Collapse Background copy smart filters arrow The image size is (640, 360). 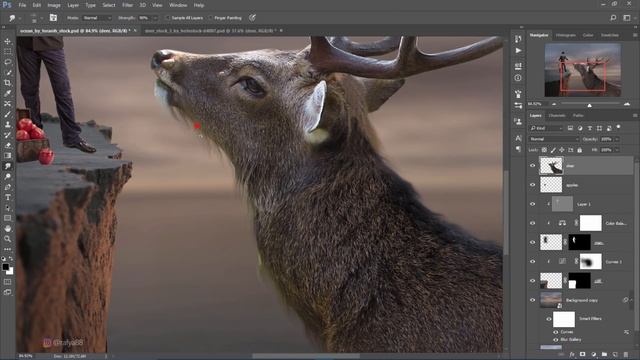click(632, 300)
